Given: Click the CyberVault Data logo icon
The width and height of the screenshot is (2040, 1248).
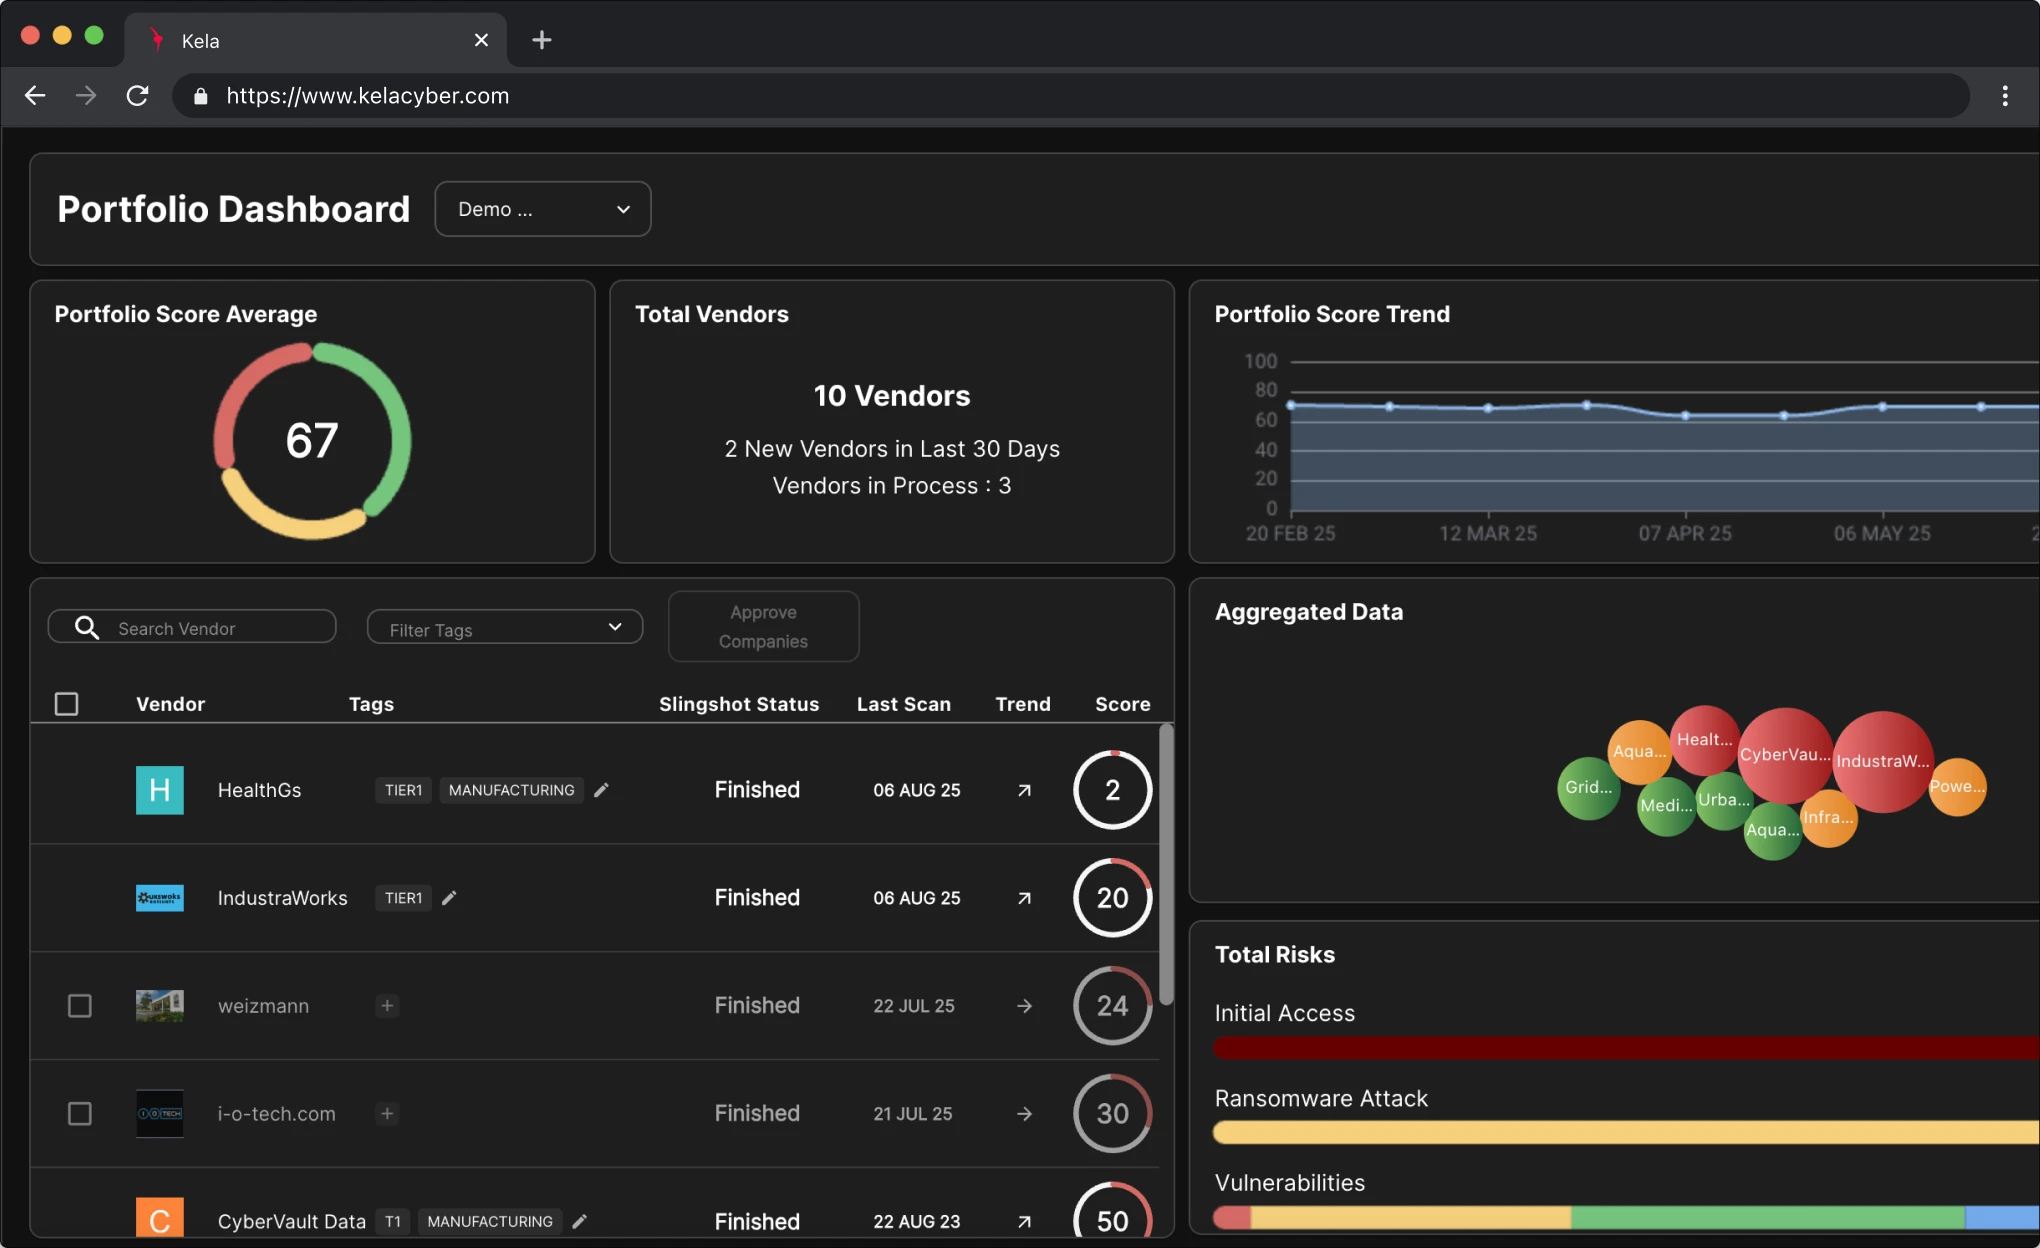Looking at the screenshot, I should click(160, 1218).
